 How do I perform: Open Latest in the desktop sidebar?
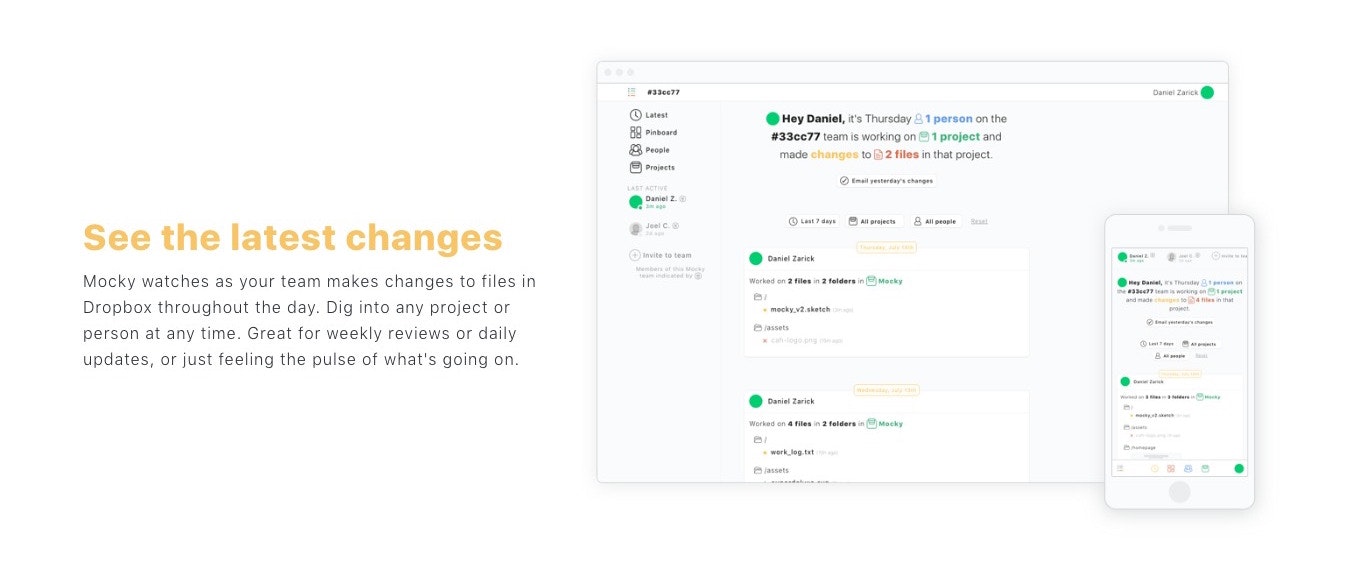point(649,115)
